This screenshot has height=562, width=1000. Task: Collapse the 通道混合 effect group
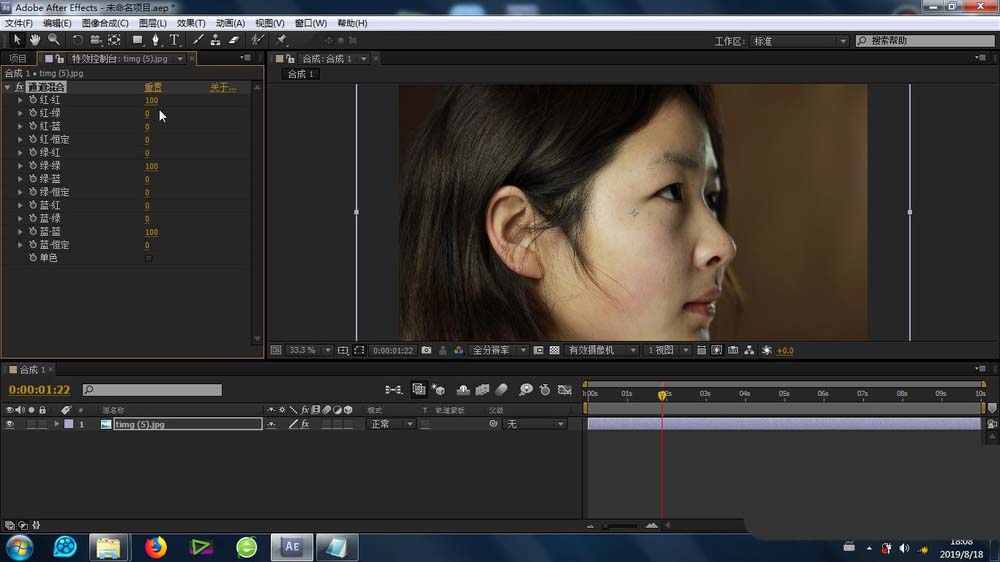pyautogui.click(x=8, y=87)
